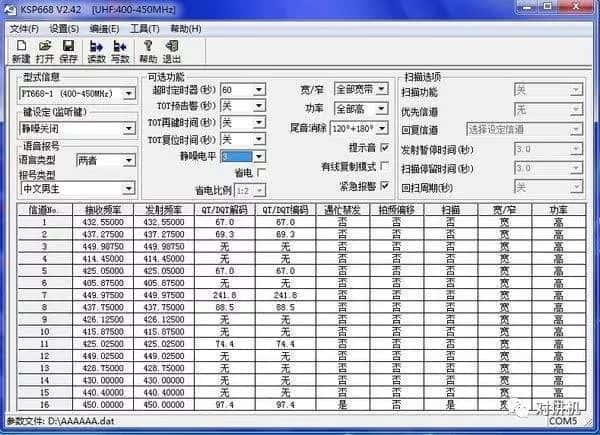Select channel 4 拍频偏移 cell 否
Screen dimensions: 600x435
tap(396, 259)
